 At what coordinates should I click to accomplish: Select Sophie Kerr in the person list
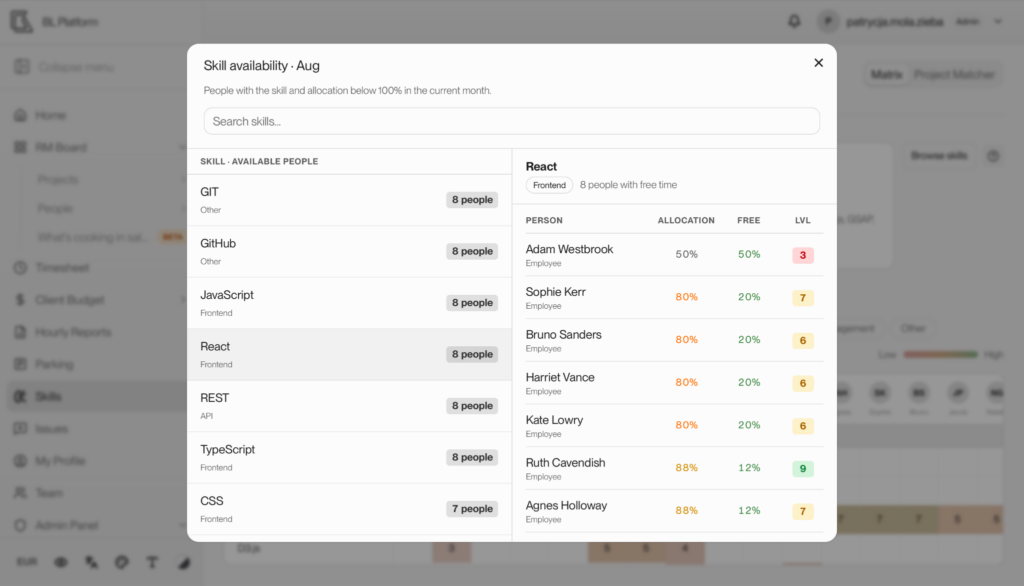674,297
